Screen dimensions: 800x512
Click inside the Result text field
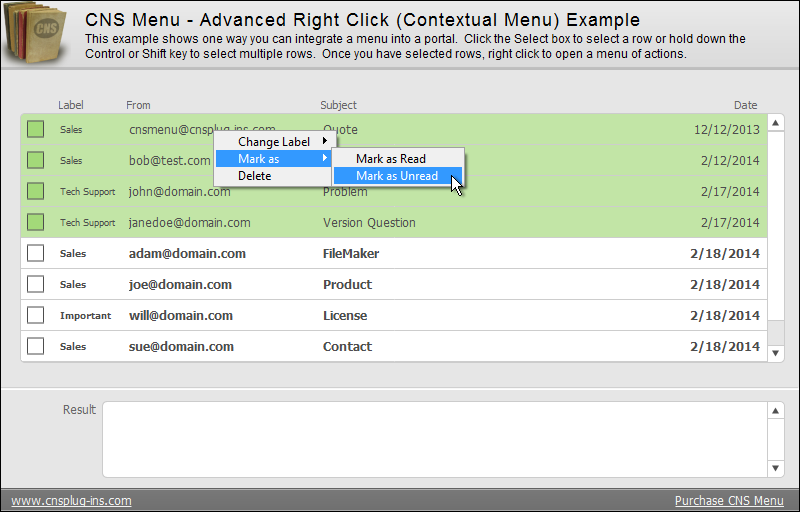[x=435, y=439]
